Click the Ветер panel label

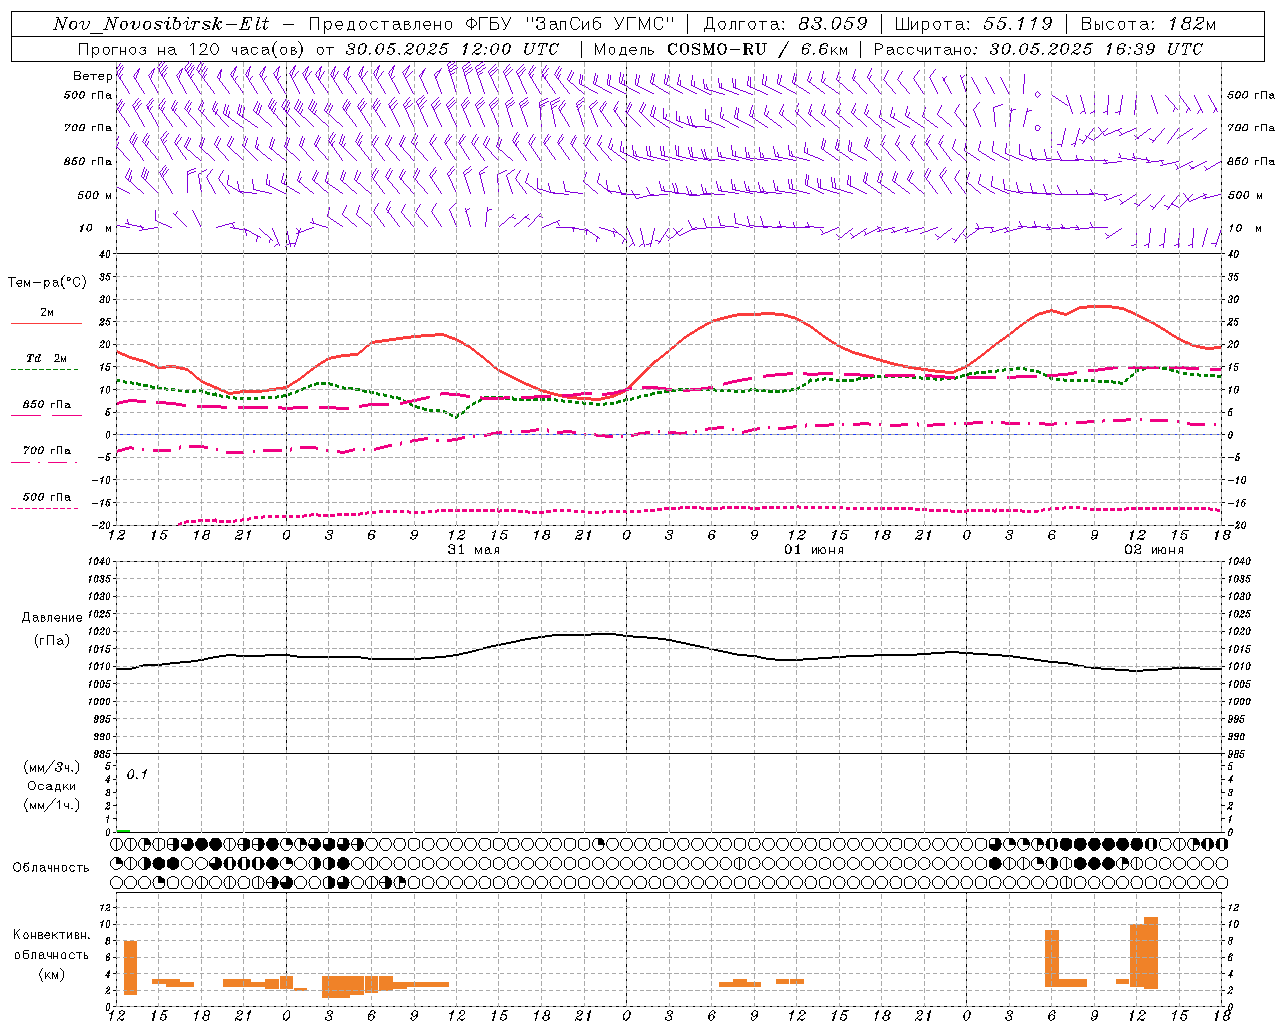coord(93,76)
